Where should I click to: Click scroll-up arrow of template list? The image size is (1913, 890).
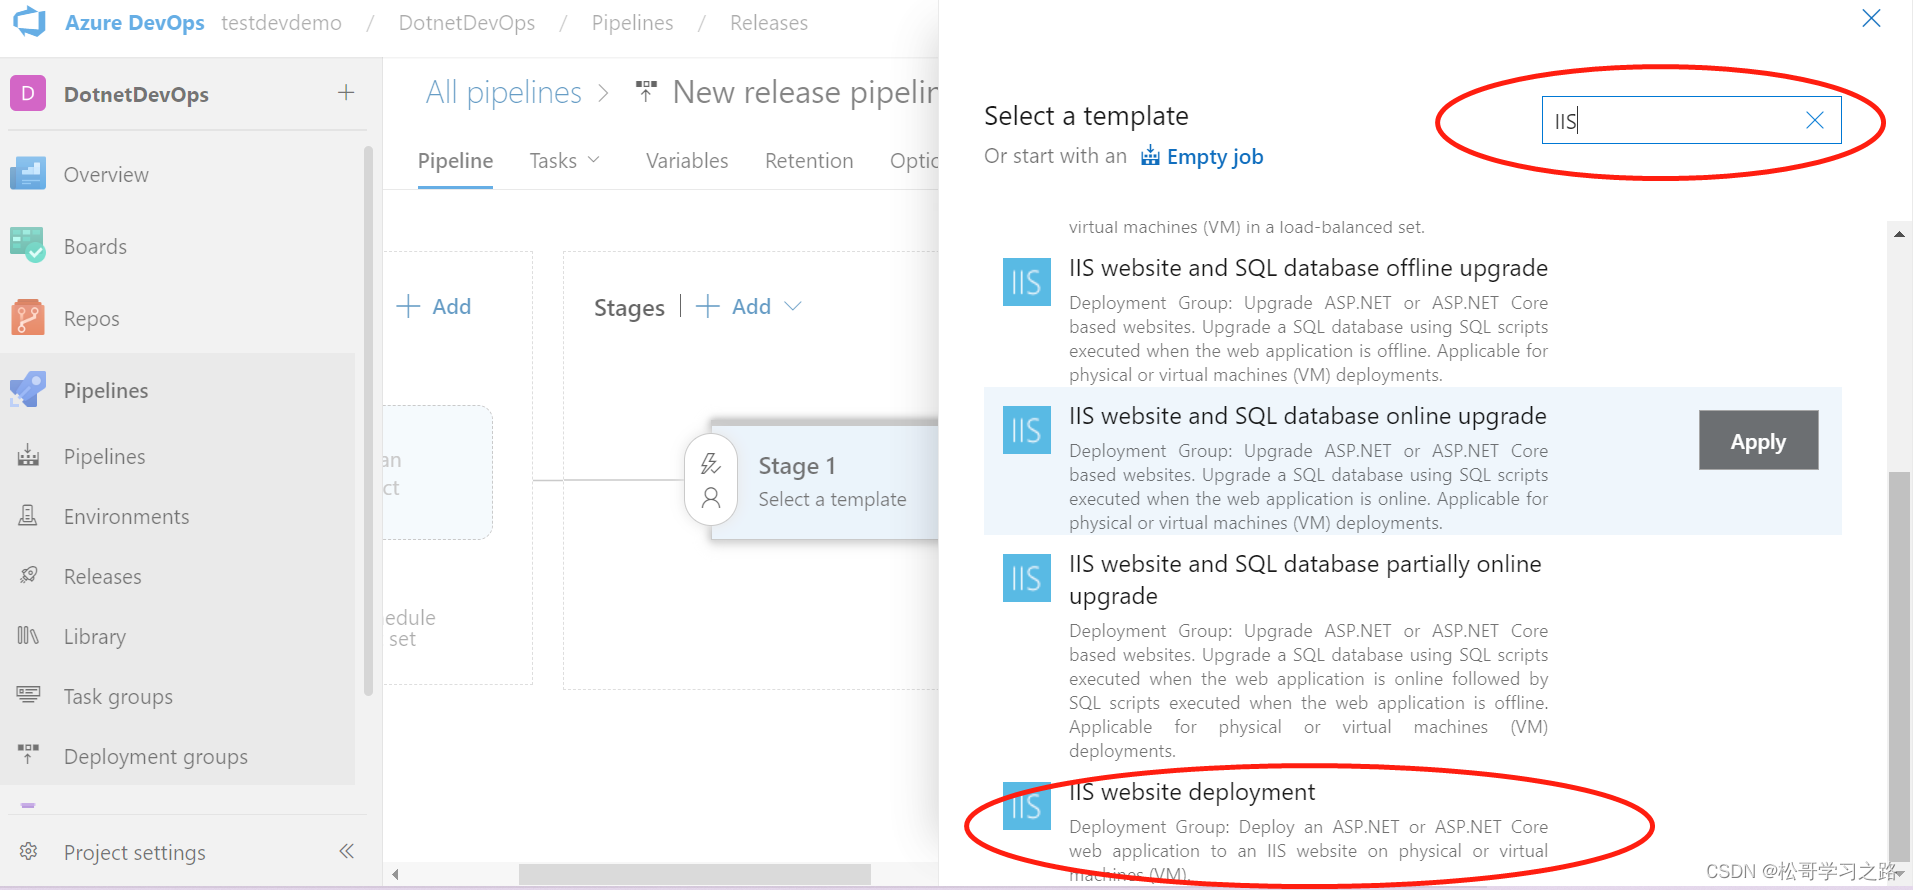pos(1898,234)
